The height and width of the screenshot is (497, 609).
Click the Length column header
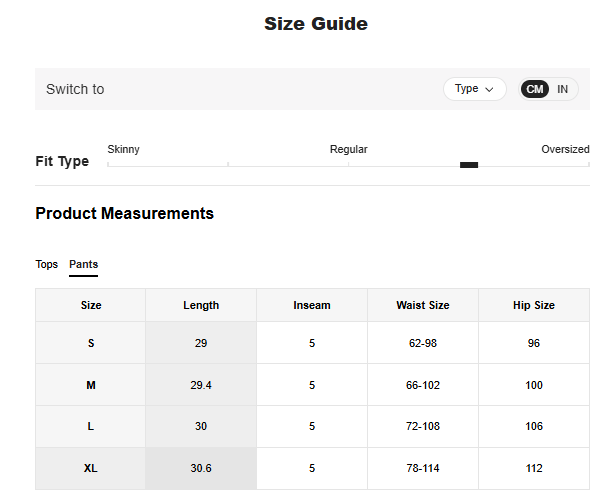click(201, 305)
